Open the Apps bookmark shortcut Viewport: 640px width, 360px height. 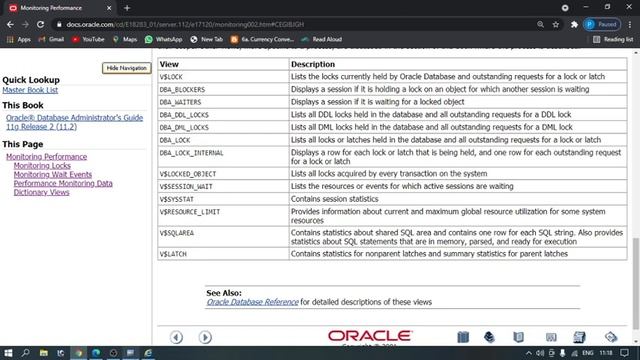[19, 40]
